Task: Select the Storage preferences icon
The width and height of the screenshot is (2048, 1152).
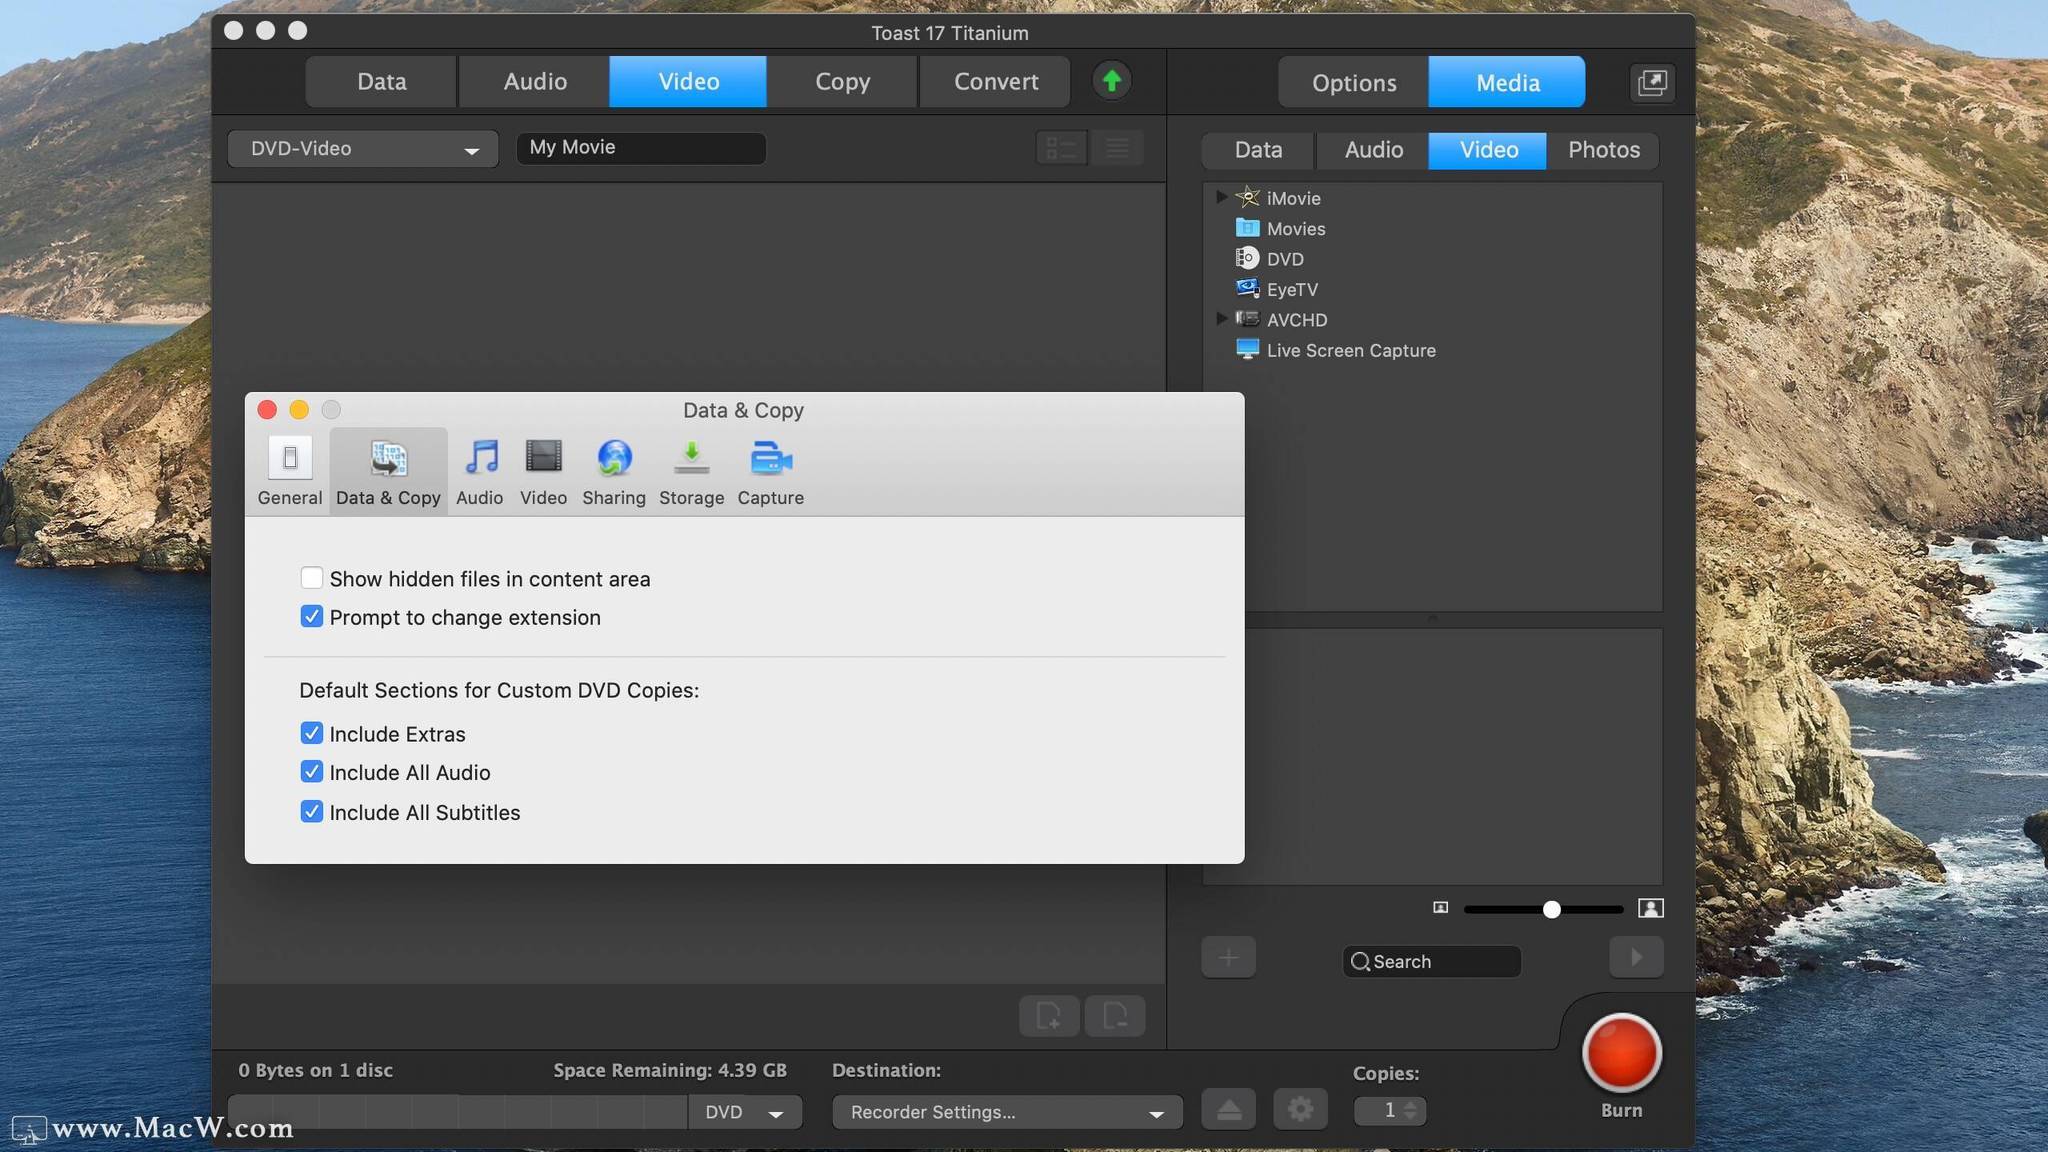Action: point(691,459)
